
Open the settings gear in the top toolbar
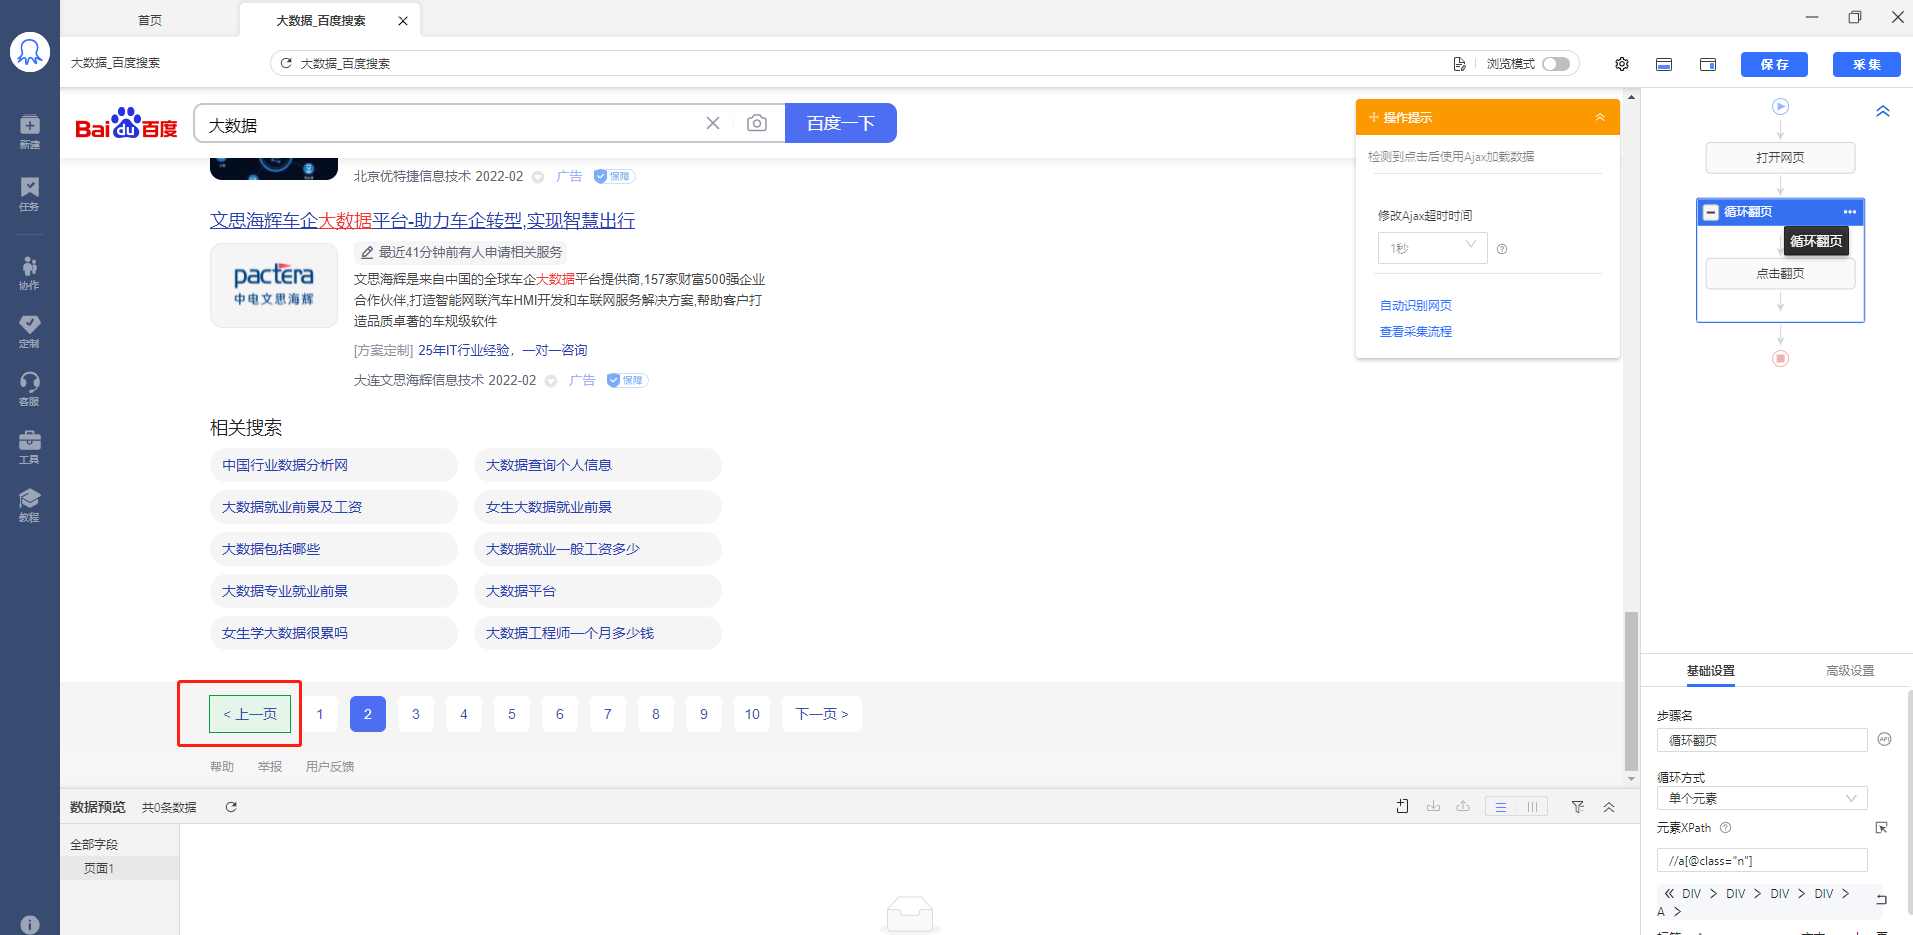[x=1622, y=64]
